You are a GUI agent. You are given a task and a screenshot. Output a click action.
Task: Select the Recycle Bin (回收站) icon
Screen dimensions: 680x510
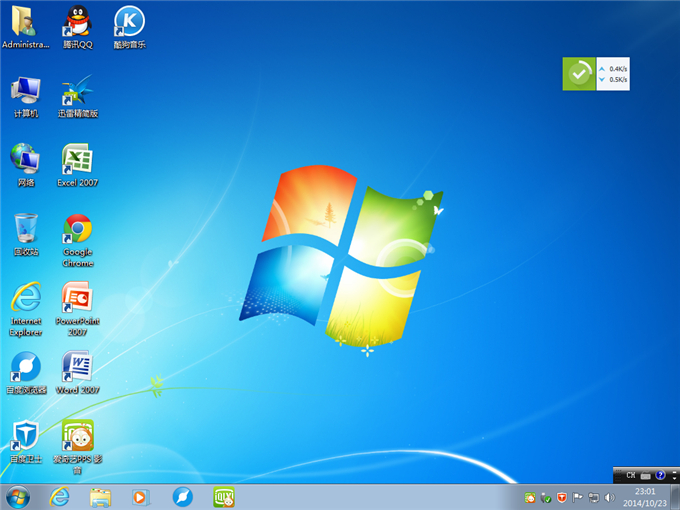click(26, 228)
